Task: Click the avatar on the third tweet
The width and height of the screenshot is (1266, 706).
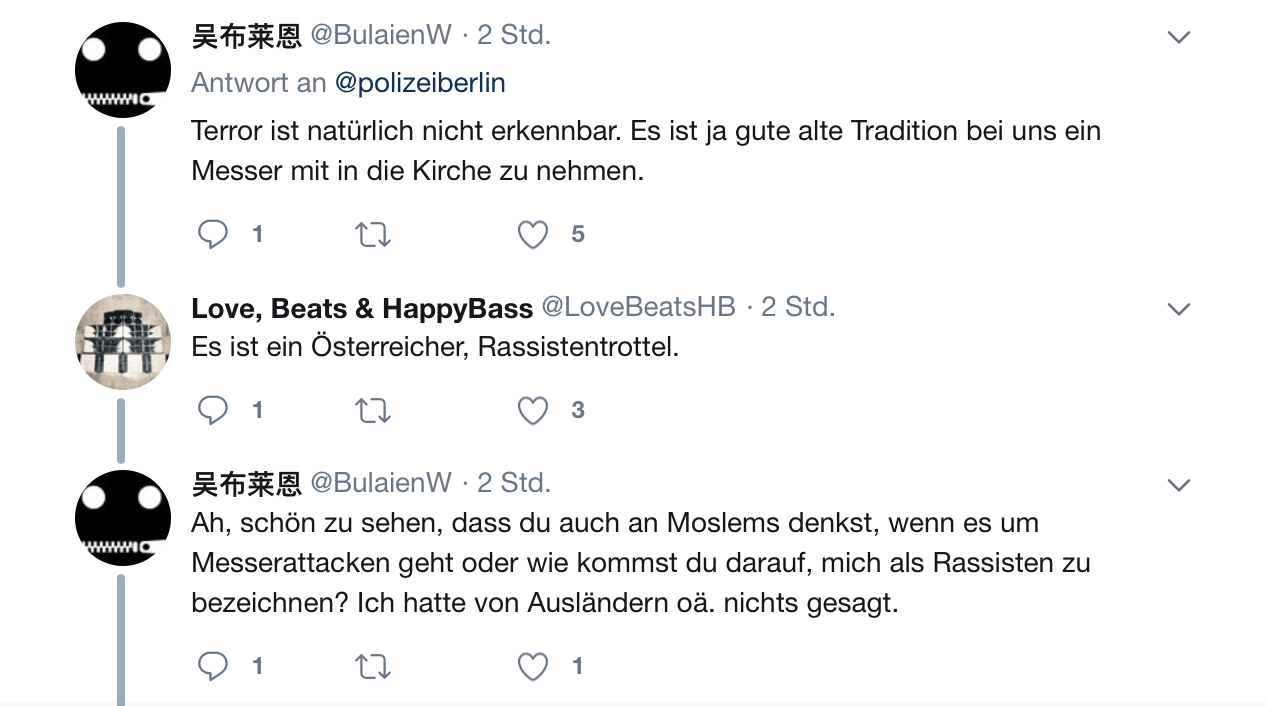Action: [123, 518]
